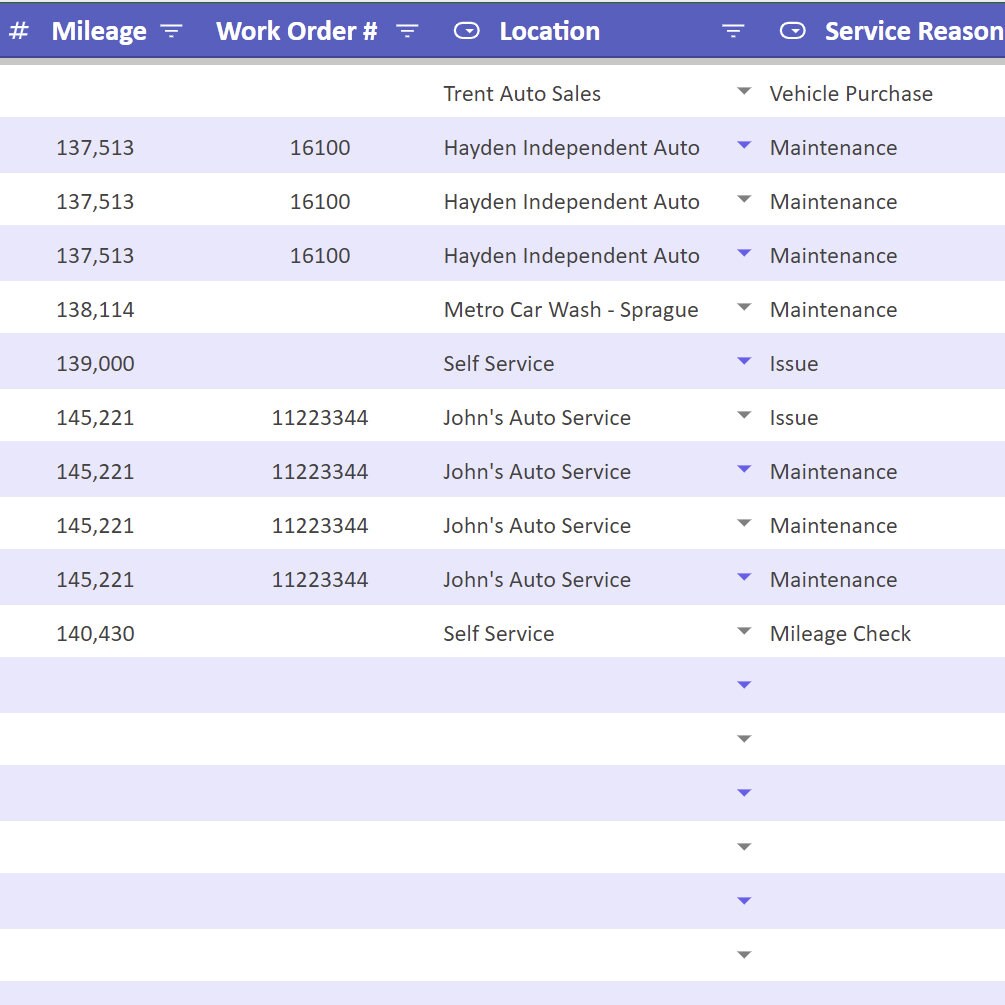Expand dropdown on first Hayden Independent Auto row

click(x=743, y=145)
